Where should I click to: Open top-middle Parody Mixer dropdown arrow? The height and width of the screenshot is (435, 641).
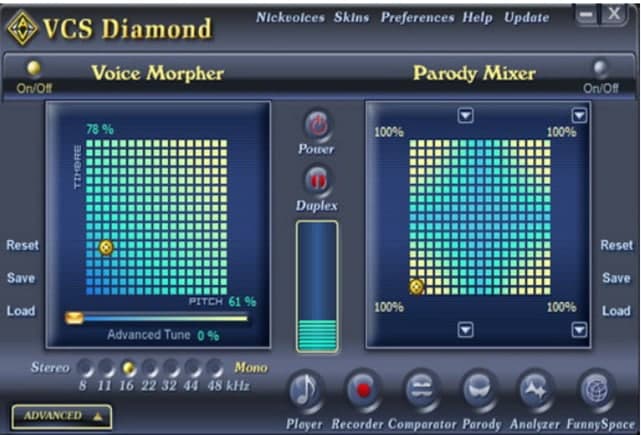coord(466,116)
